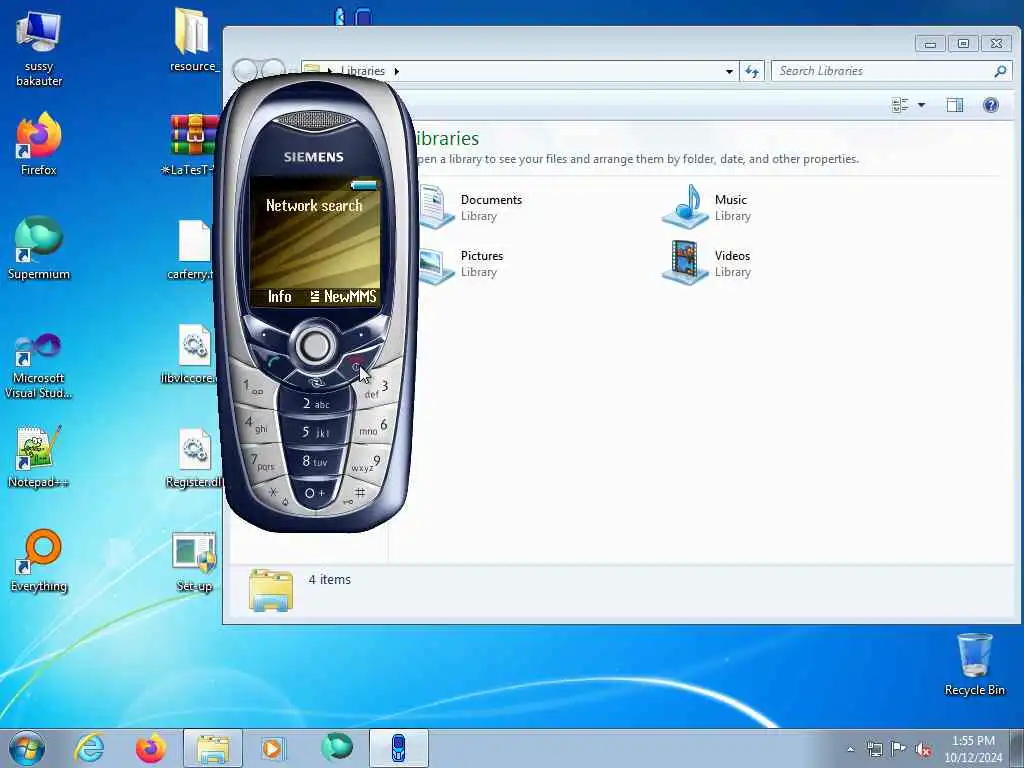This screenshot has width=1024, height=768.
Task: Select the libvlccore file icon
Action: tap(192, 354)
